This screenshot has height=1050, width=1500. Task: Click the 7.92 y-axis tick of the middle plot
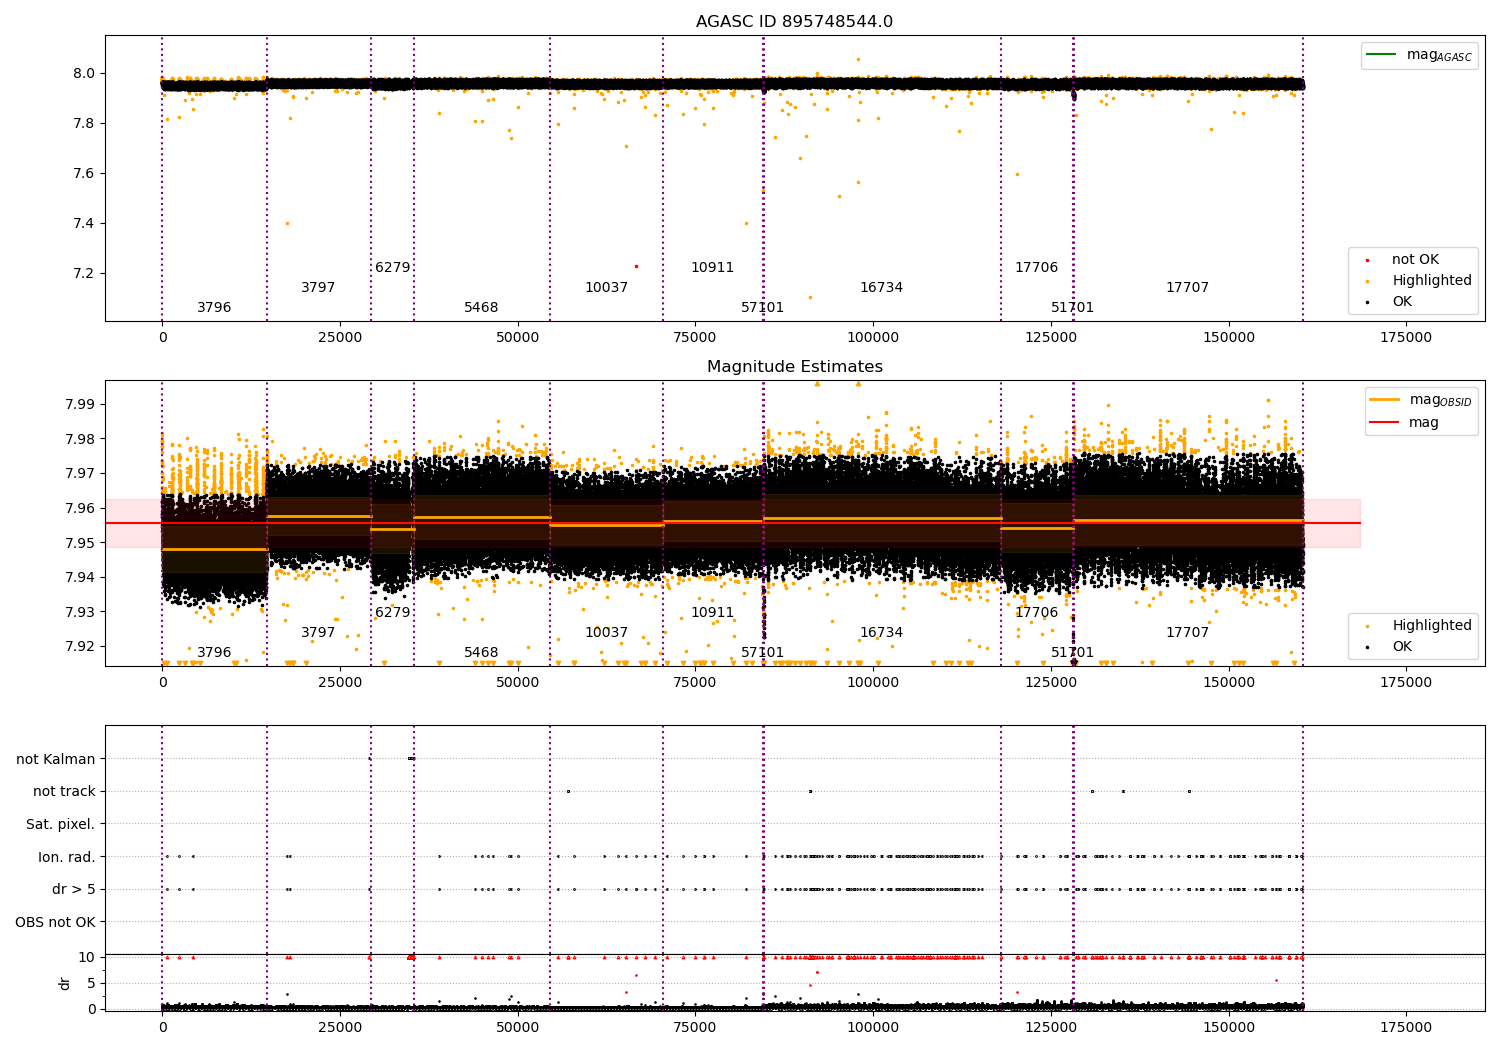(80, 646)
